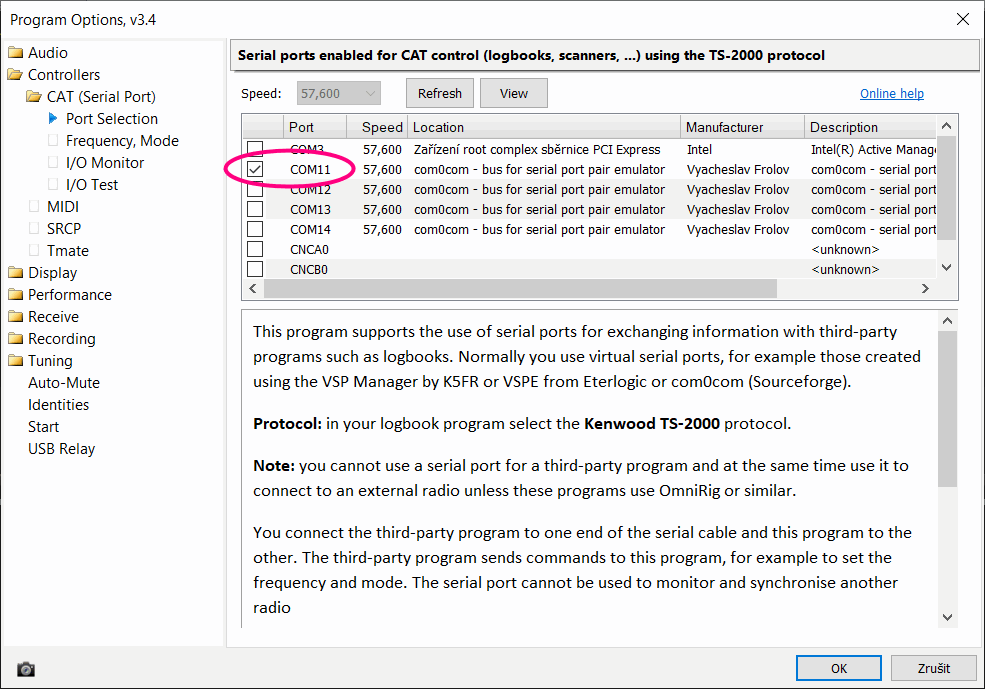
Task: Collapse the Controllers folder icon
Action: coord(15,75)
